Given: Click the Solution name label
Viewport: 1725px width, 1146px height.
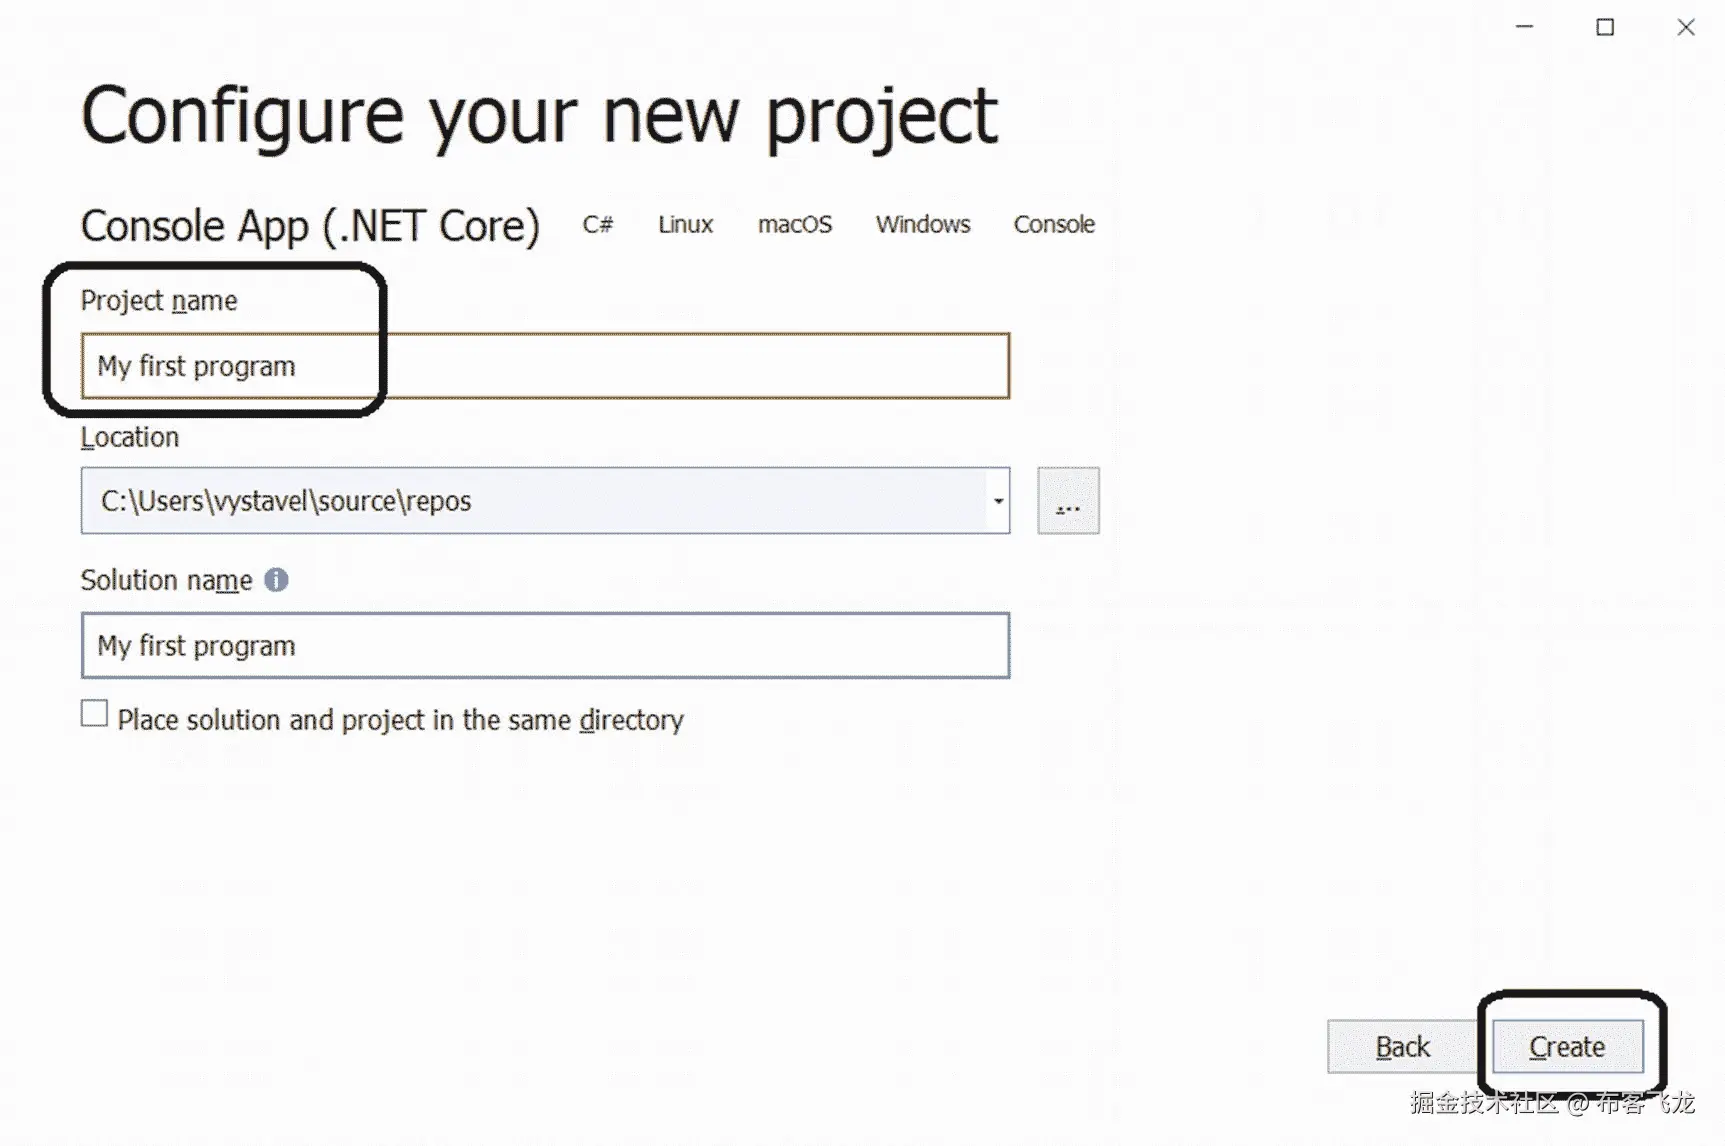Looking at the screenshot, I should click(x=166, y=580).
